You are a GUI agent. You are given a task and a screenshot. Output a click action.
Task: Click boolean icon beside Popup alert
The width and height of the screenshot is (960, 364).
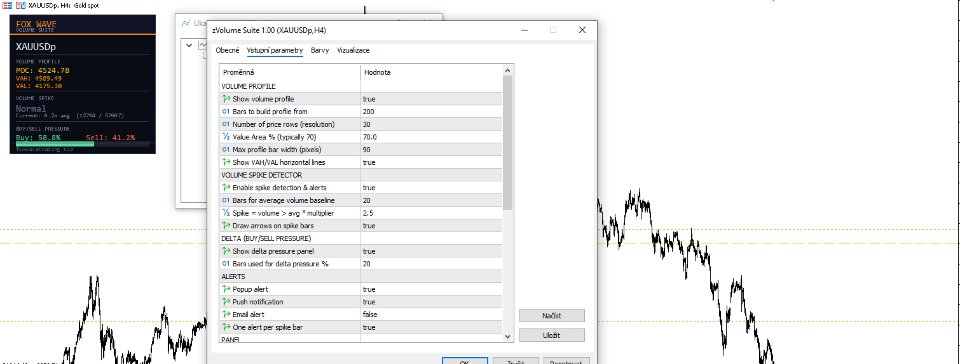pyautogui.click(x=226, y=289)
